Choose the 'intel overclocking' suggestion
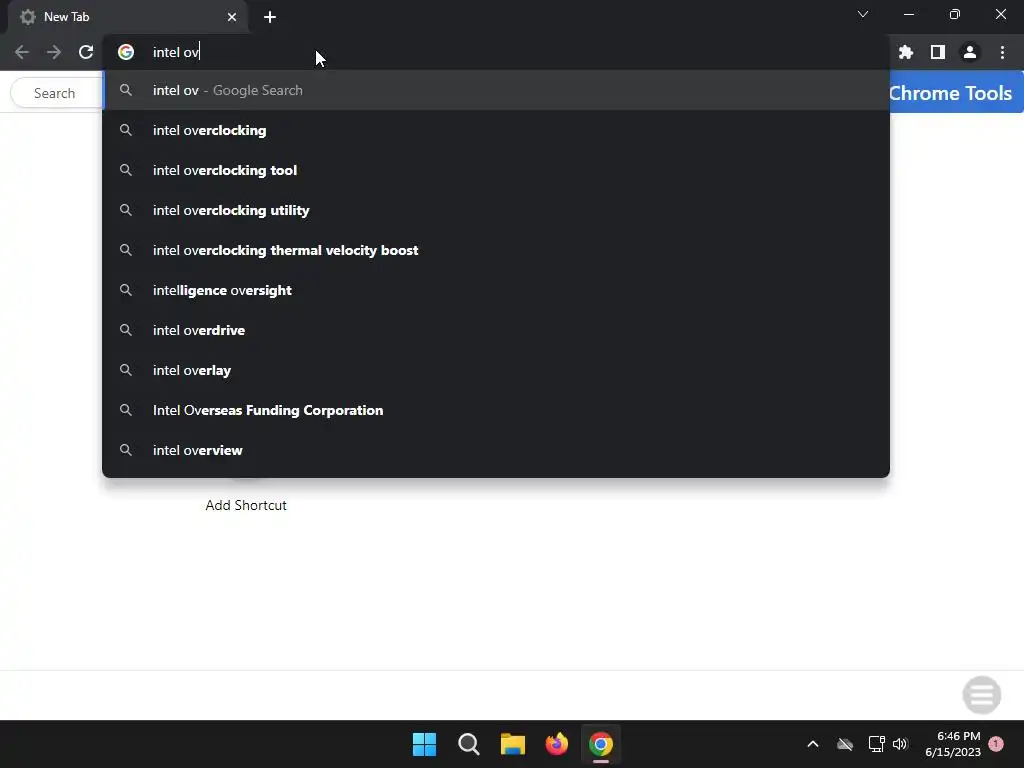The width and height of the screenshot is (1024, 768). click(496, 130)
